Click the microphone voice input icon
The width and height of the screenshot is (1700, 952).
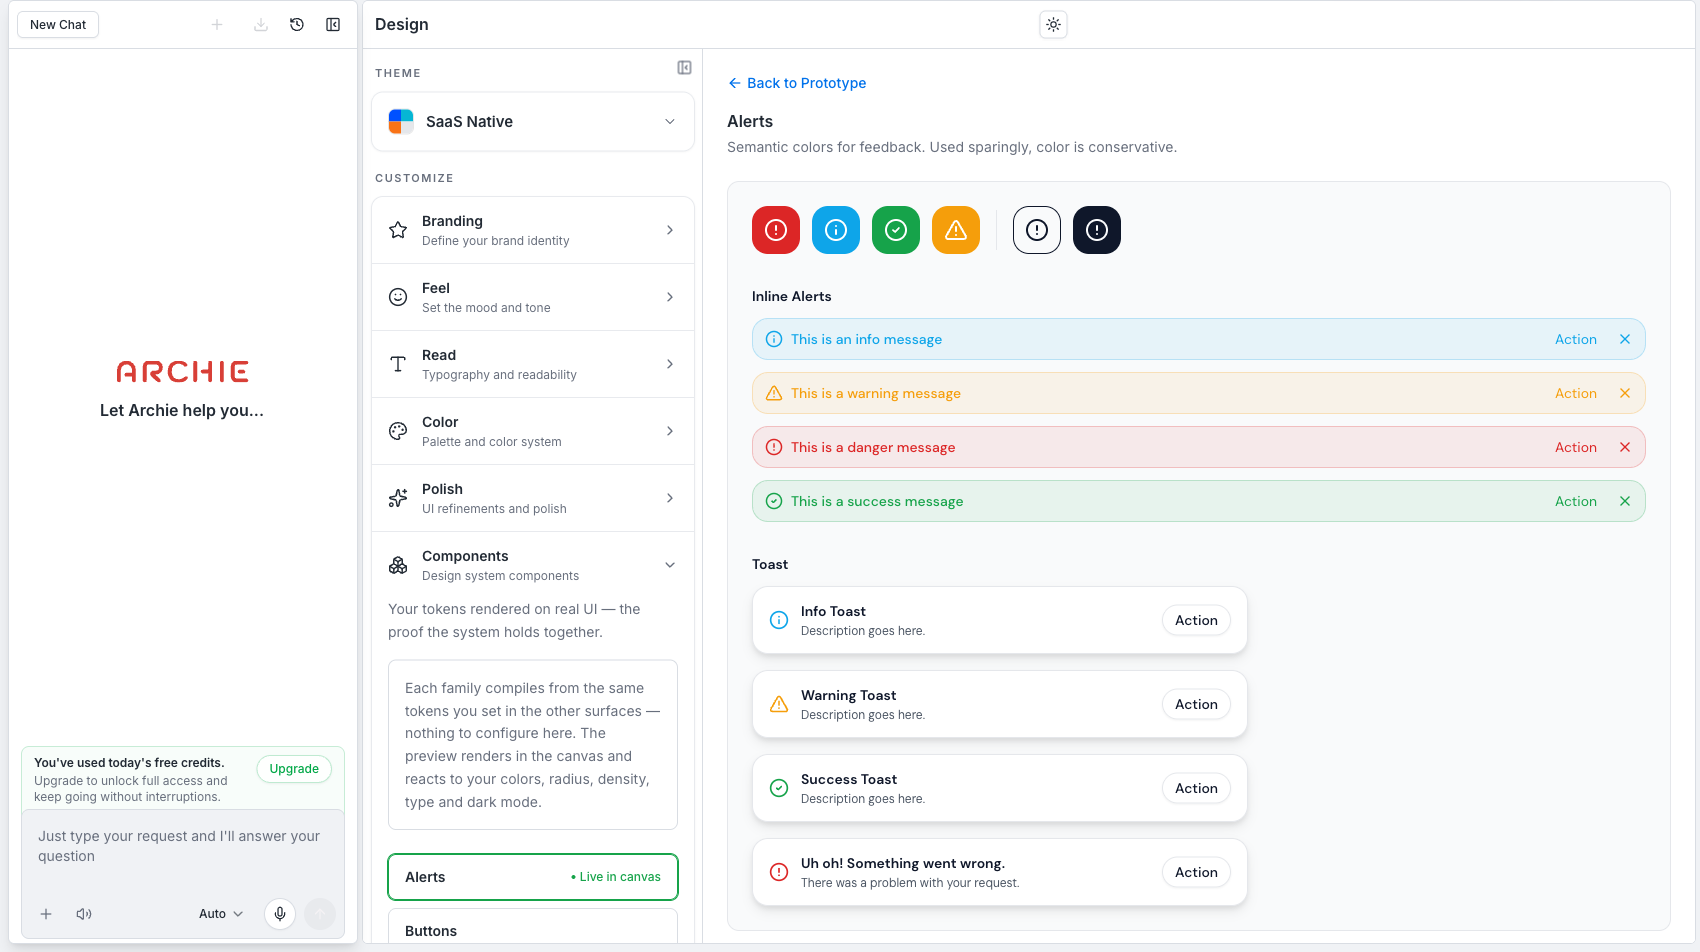point(280,914)
